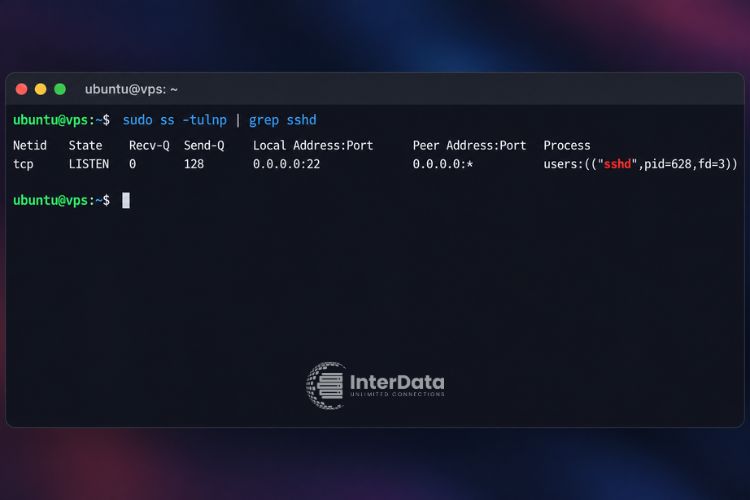Click the Recv-Q value '0'

[x=132, y=164]
